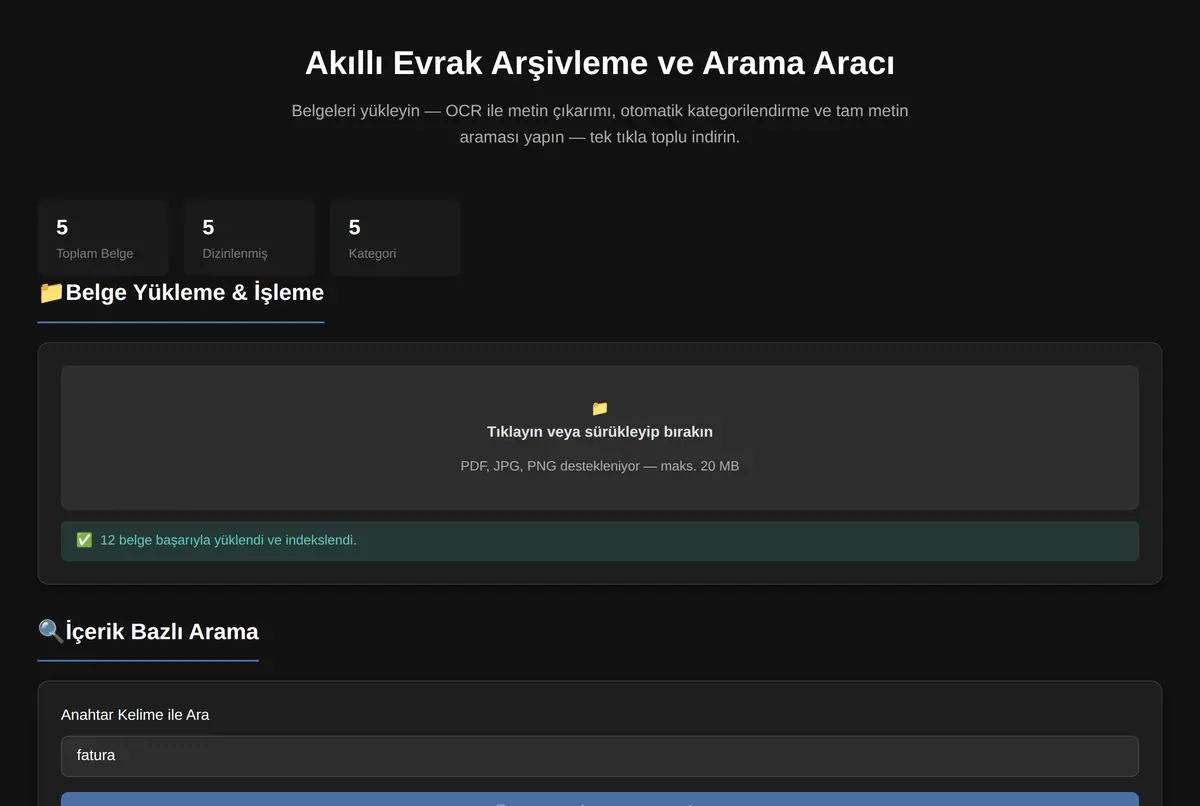Screen dimensions: 1200x806
Task: Click the folder icon in the upload dropzone
Action: pyautogui.click(x=600, y=408)
